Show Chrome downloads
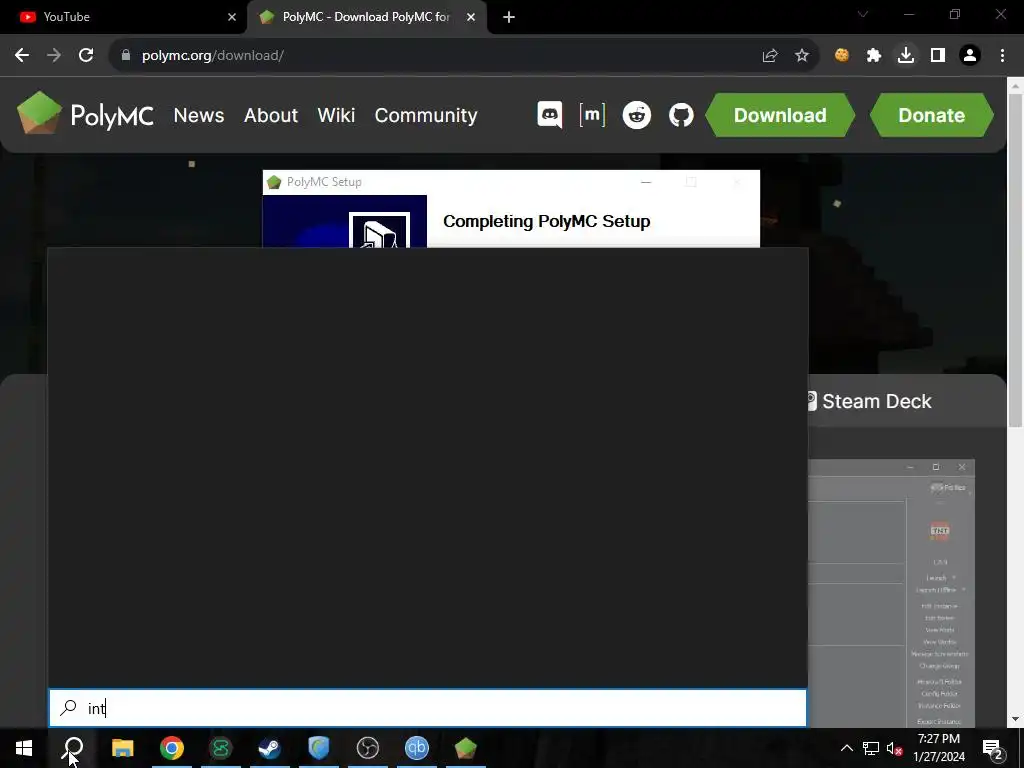Image resolution: width=1024 pixels, height=768 pixels. pyautogui.click(x=906, y=56)
